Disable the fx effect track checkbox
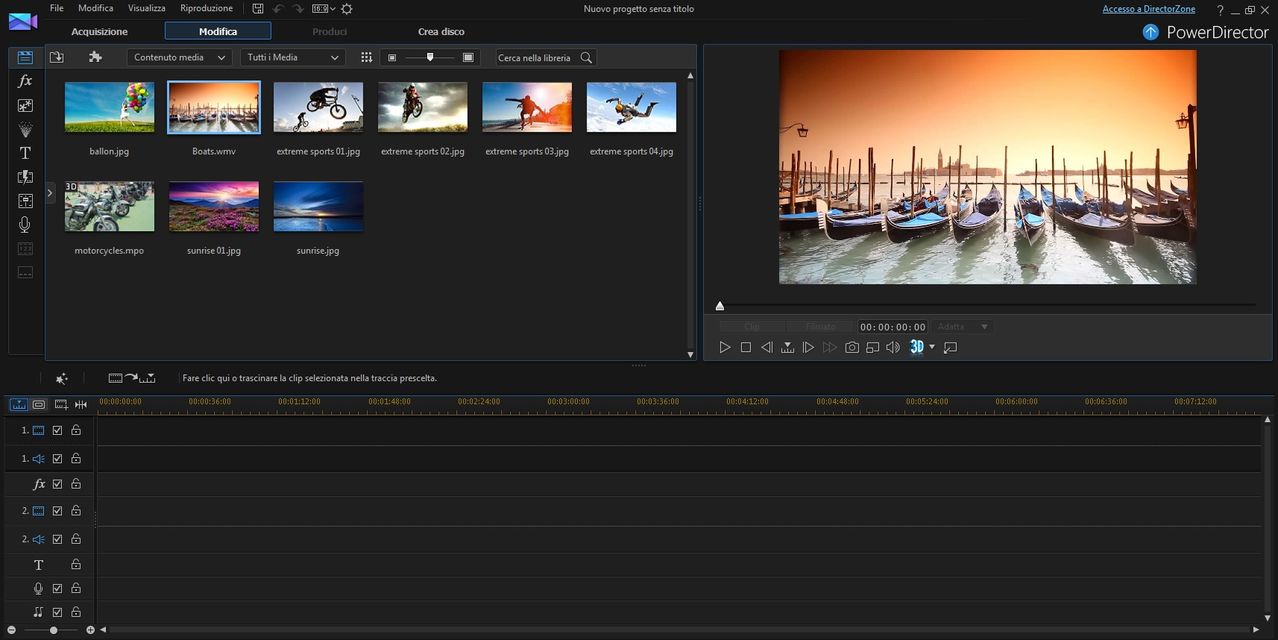 [57, 484]
